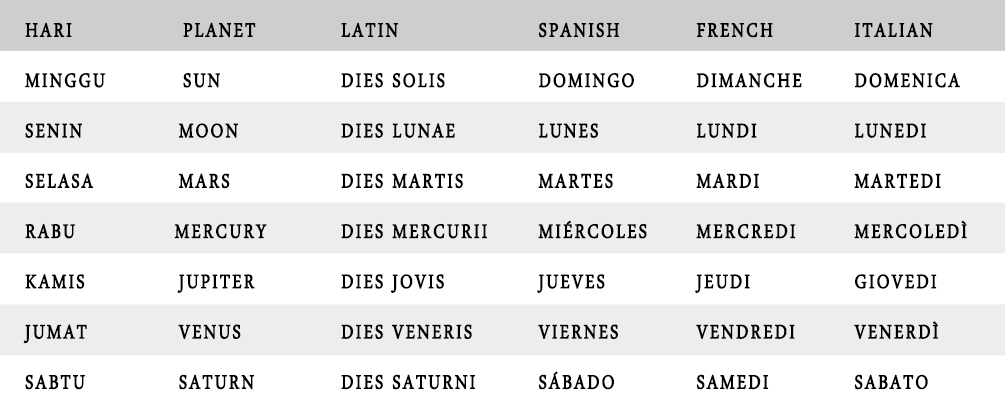Select the MIÉRCOLES cell

tap(593, 231)
